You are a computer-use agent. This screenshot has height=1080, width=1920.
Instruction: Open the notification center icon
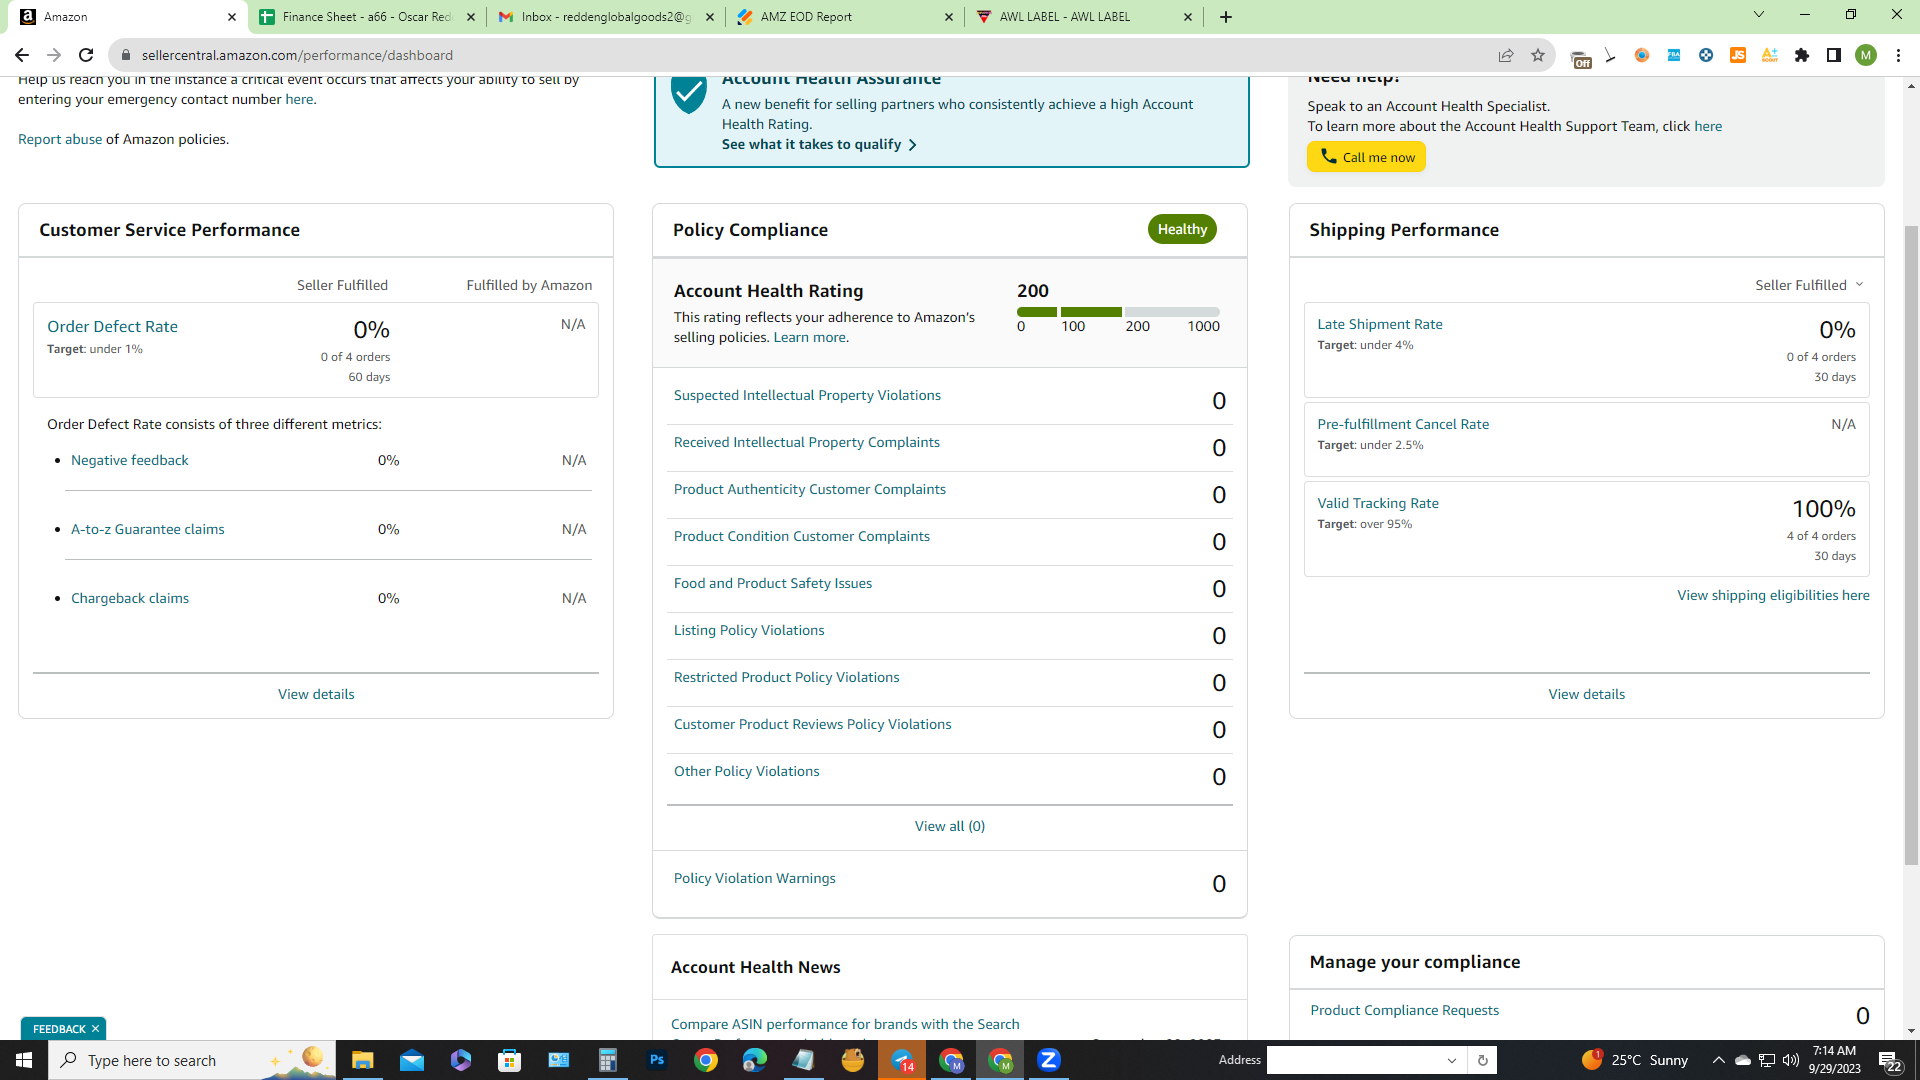(1890, 1060)
